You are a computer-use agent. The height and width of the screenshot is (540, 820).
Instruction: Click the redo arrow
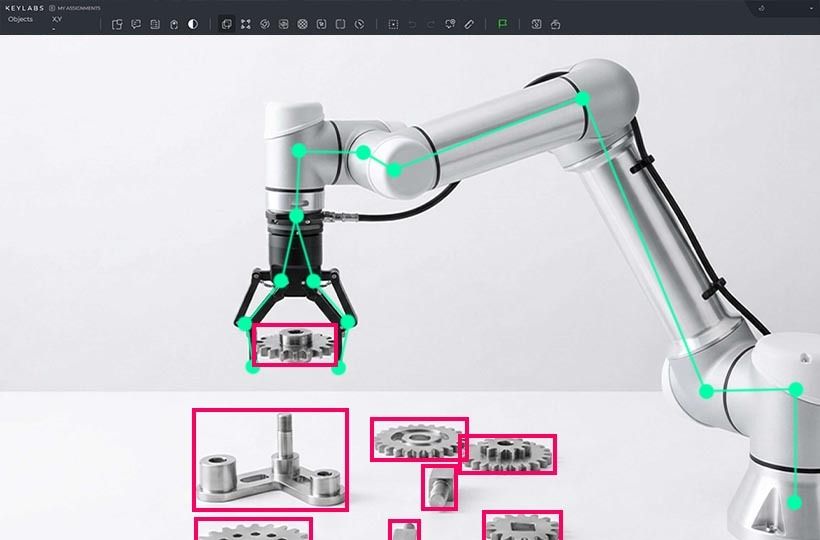click(x=431, y=24)
